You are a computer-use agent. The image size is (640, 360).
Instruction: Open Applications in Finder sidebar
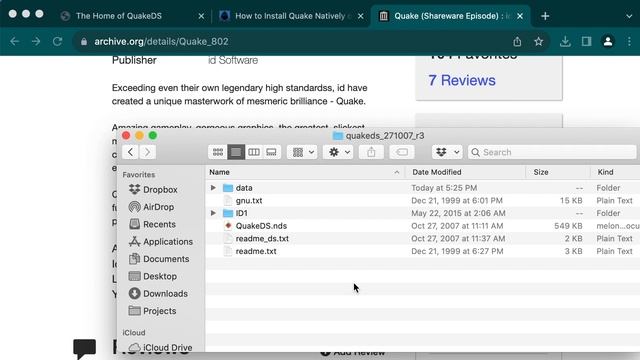(160, 242)
